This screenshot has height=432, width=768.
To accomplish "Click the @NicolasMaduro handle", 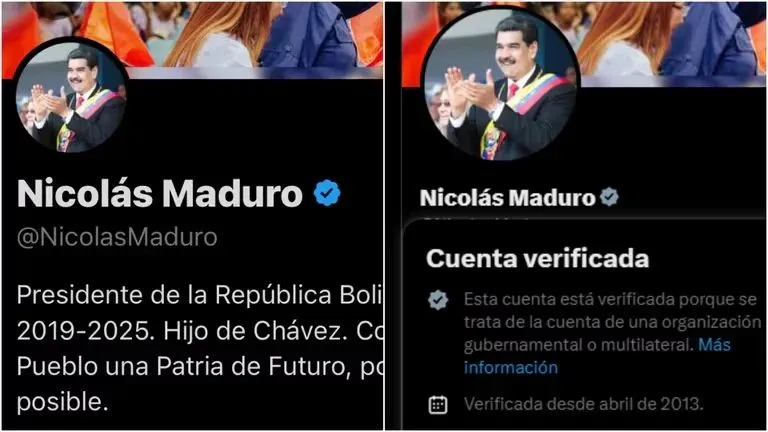I will point(117,237).
